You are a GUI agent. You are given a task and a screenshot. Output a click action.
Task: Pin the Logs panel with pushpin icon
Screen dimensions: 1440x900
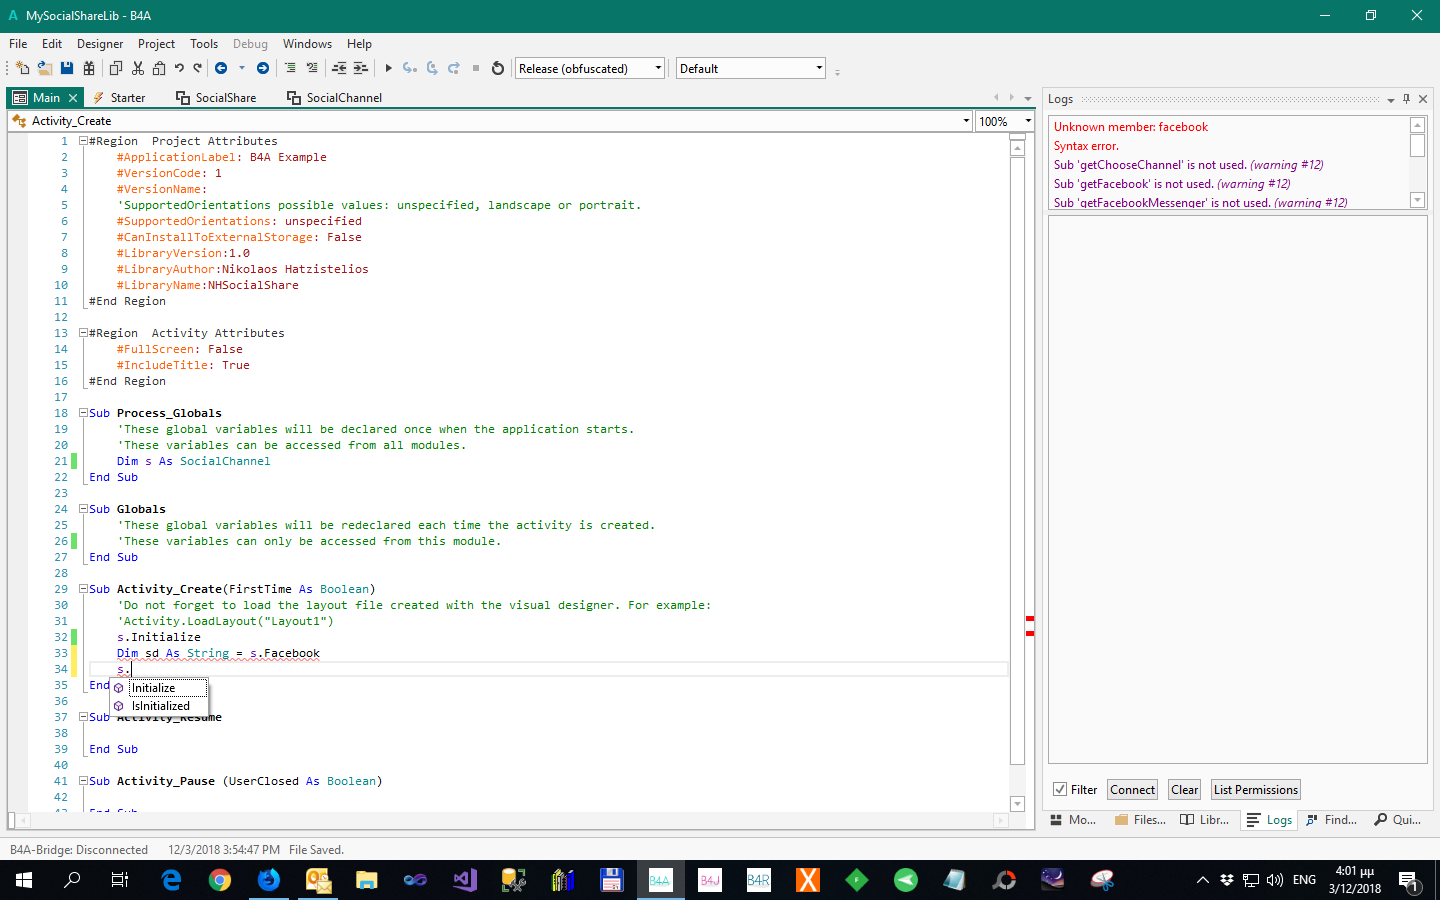click(x=1406, y=99)
